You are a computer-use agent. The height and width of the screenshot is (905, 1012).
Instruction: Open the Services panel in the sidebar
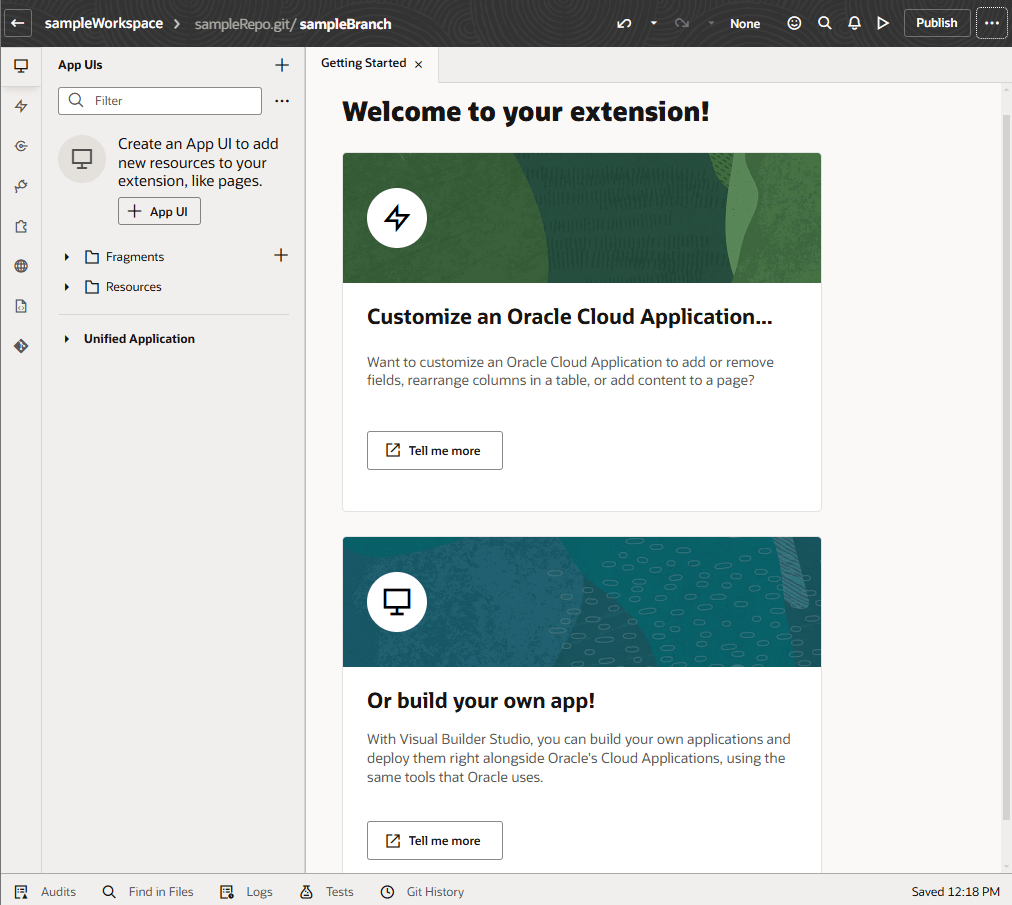coord(21,145)
